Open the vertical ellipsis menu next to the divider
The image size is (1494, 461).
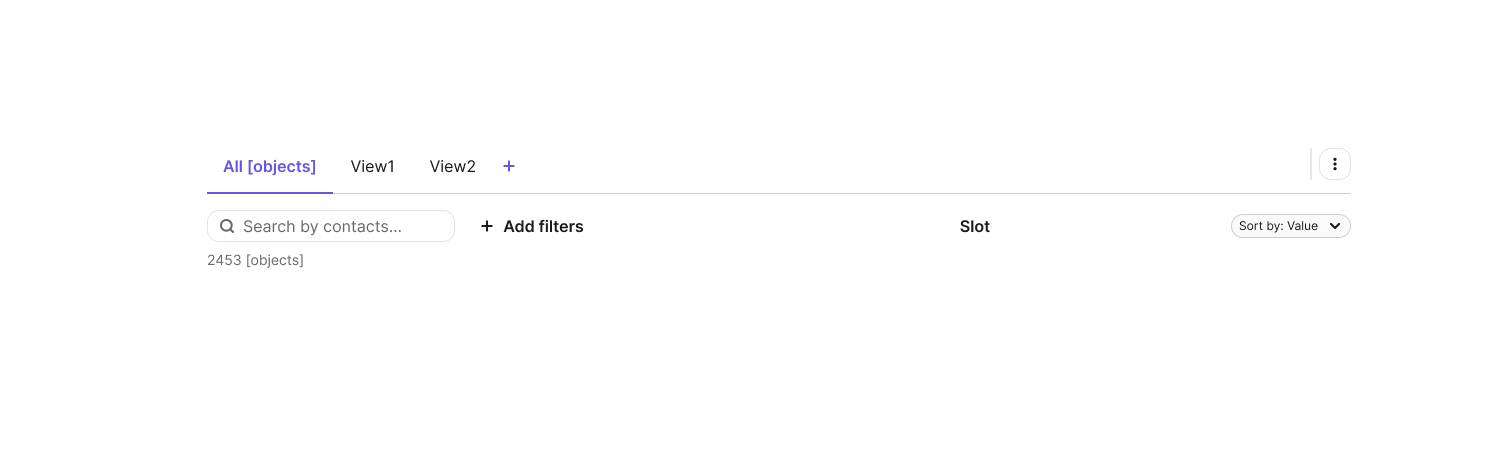coord(1335,164)
